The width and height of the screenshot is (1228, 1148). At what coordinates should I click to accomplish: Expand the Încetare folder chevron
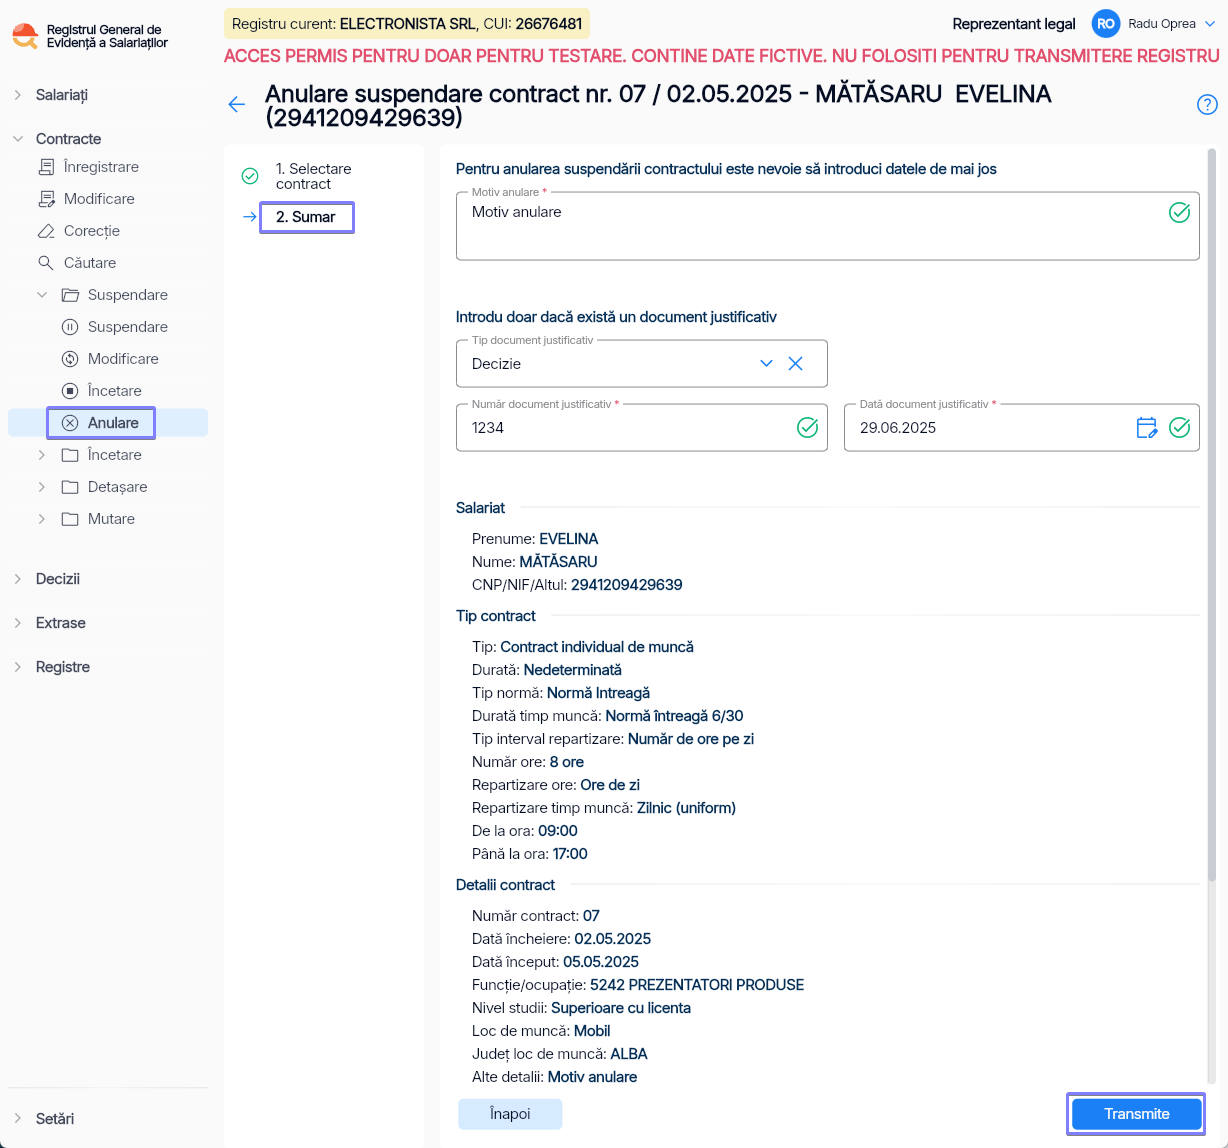(42, 455)
